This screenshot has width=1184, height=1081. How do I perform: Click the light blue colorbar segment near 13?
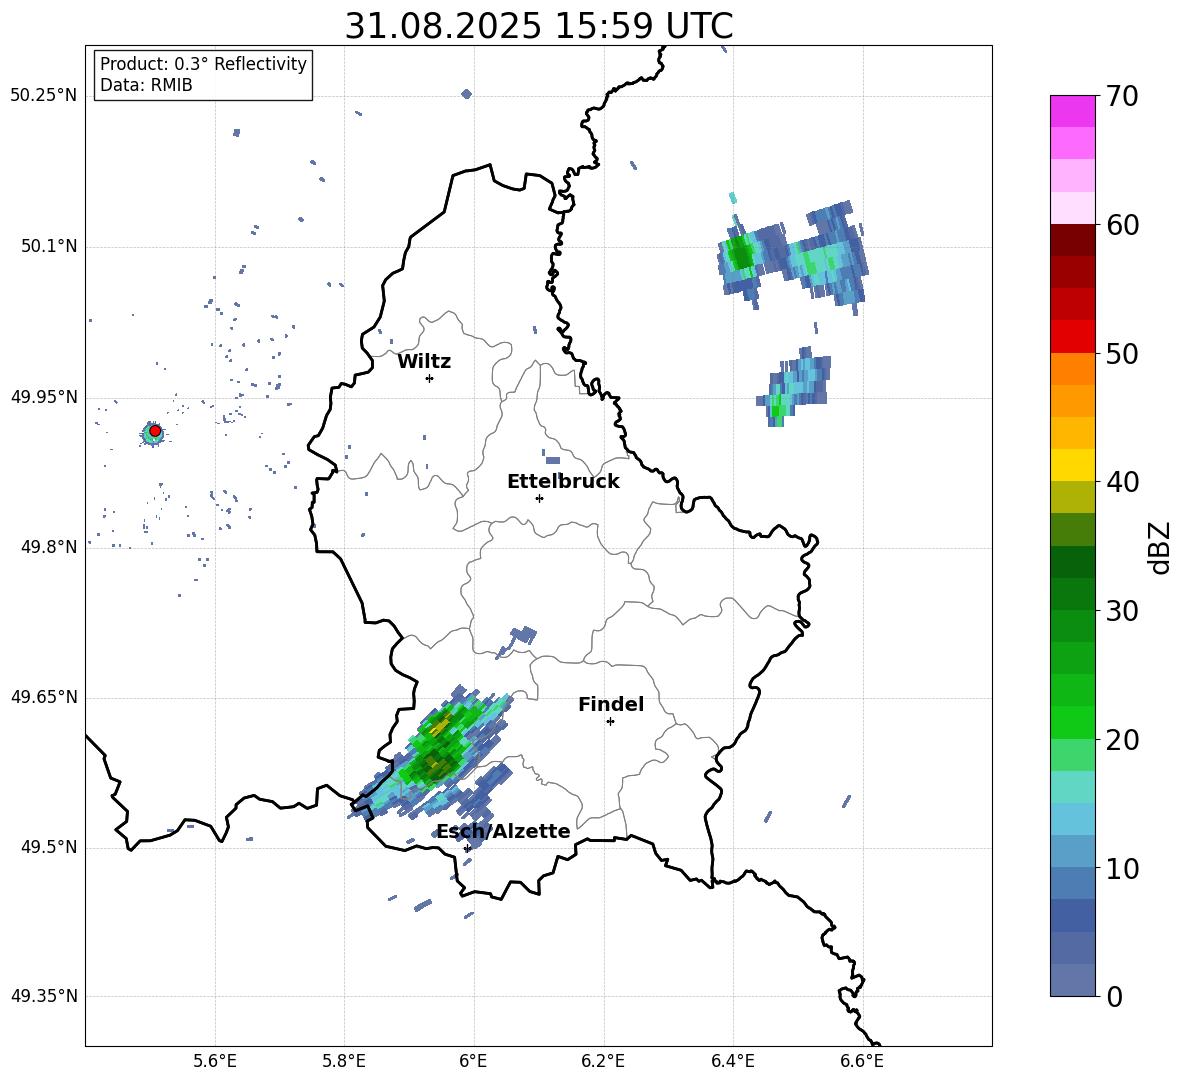(1073, 820)
